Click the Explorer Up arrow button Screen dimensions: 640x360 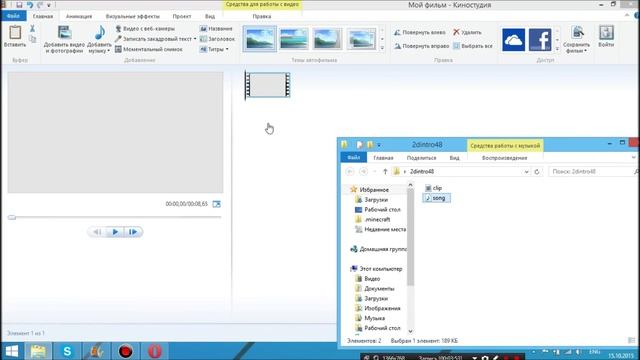[x=385, y=171]
